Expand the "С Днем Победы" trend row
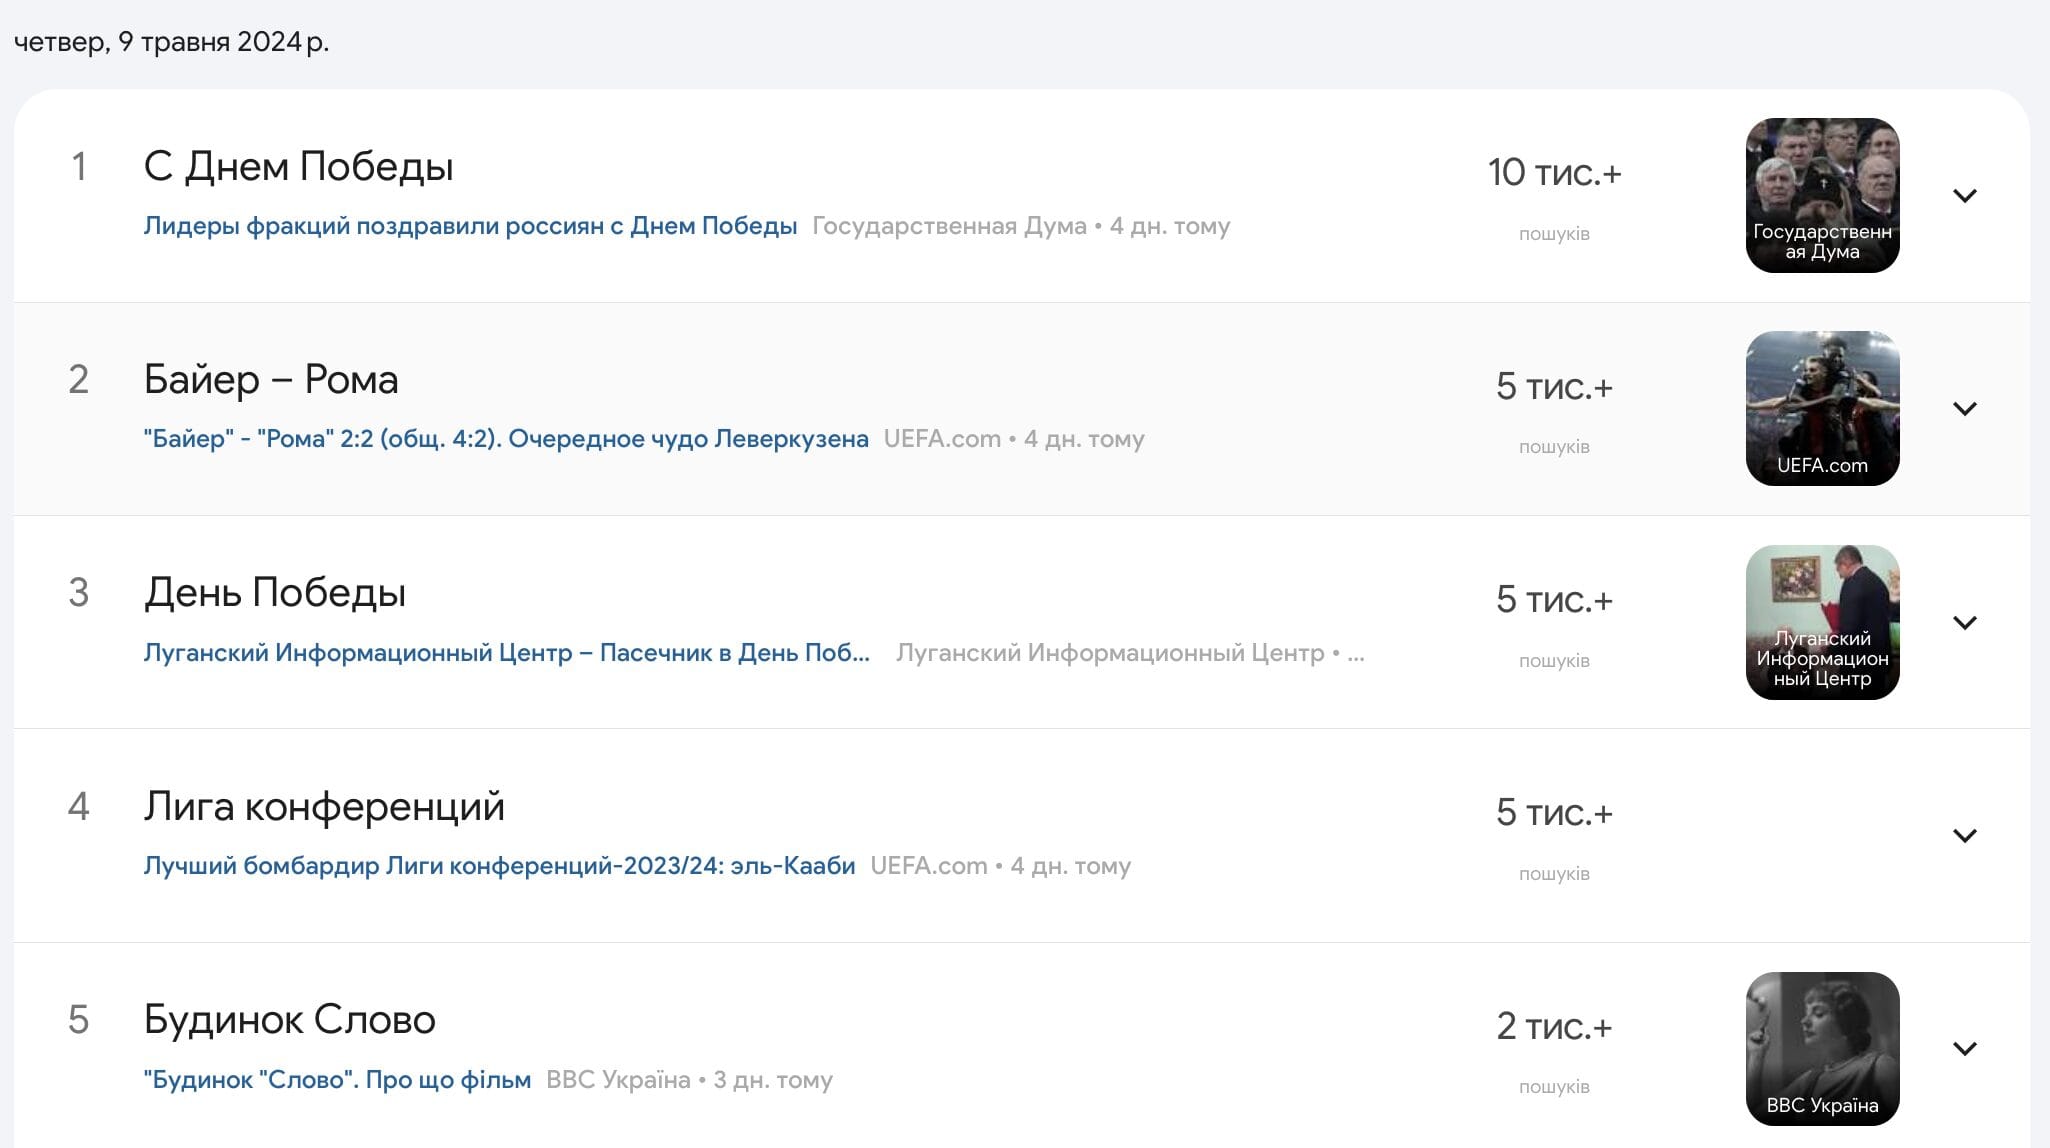 coord(1964,196)
